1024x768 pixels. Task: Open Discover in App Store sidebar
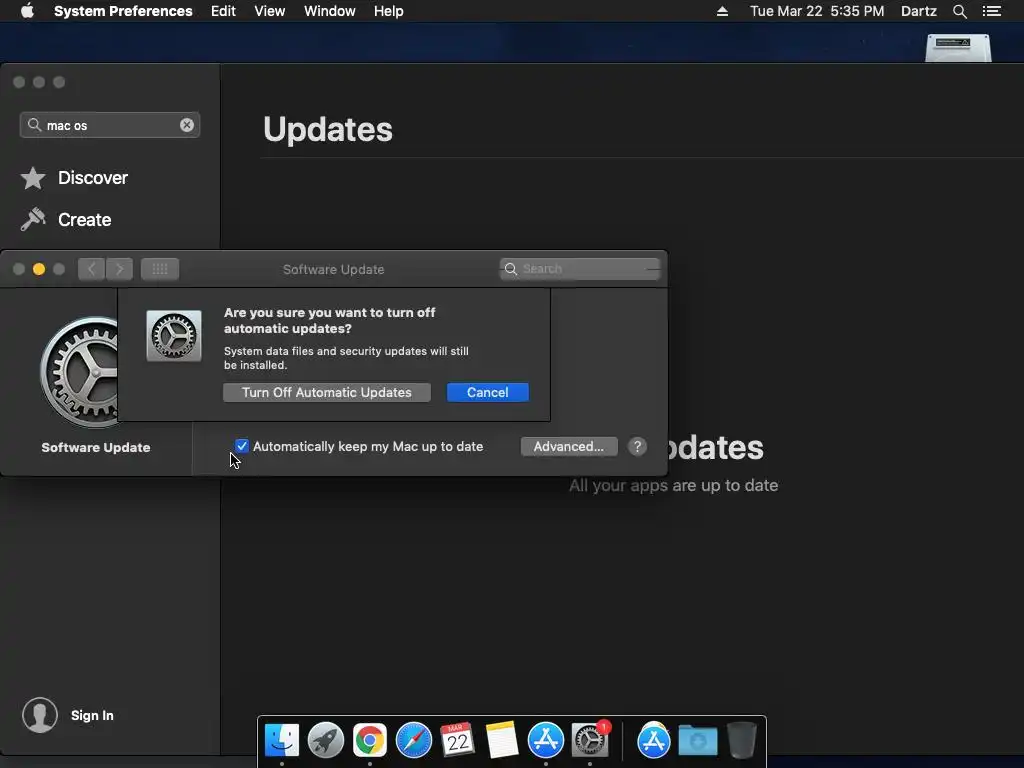click(x=93, y=178)
